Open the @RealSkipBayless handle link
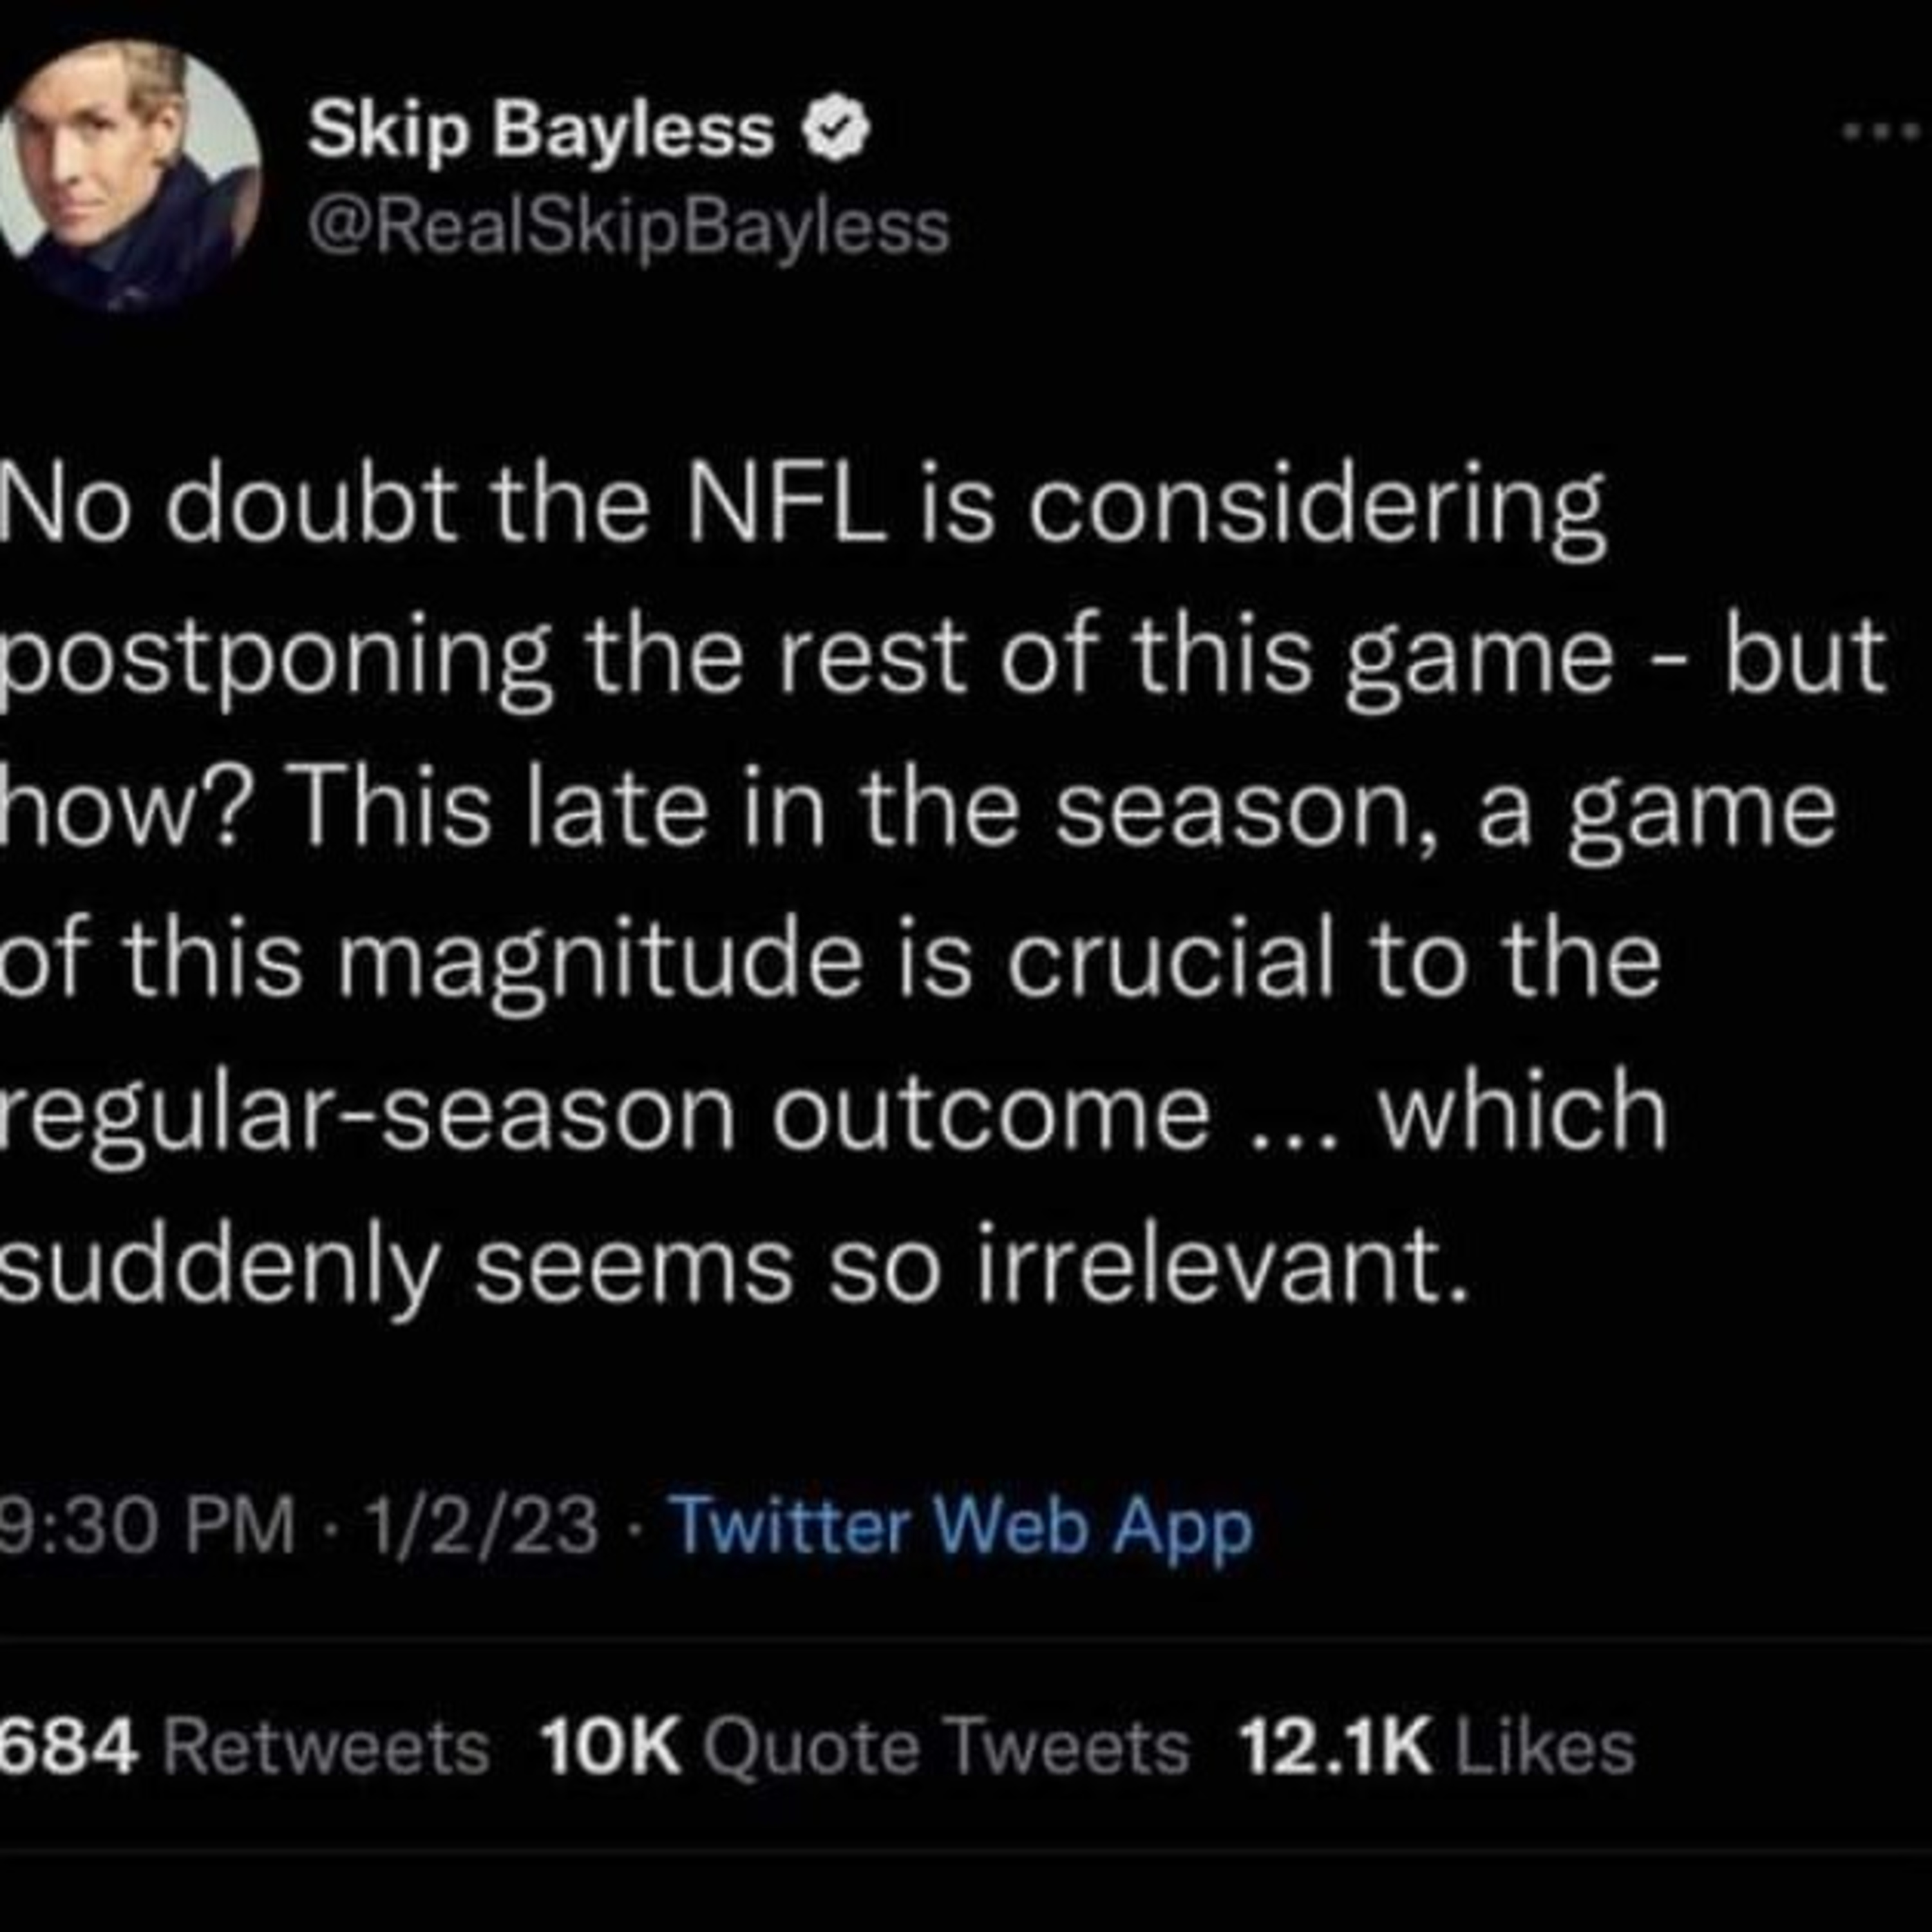1932x1932 pixels. coord(628,228)
